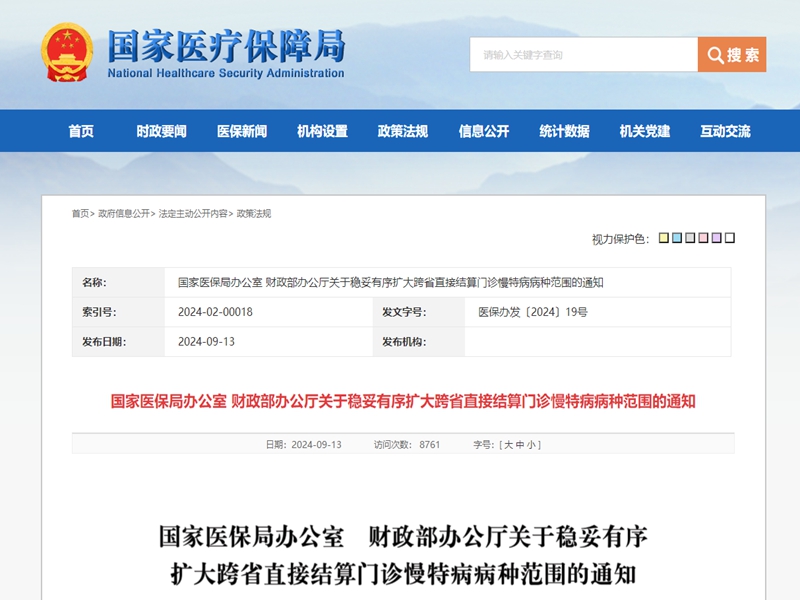800x600 pixels.
Task: Click the 小 font size option
Action: coord(528,445)
